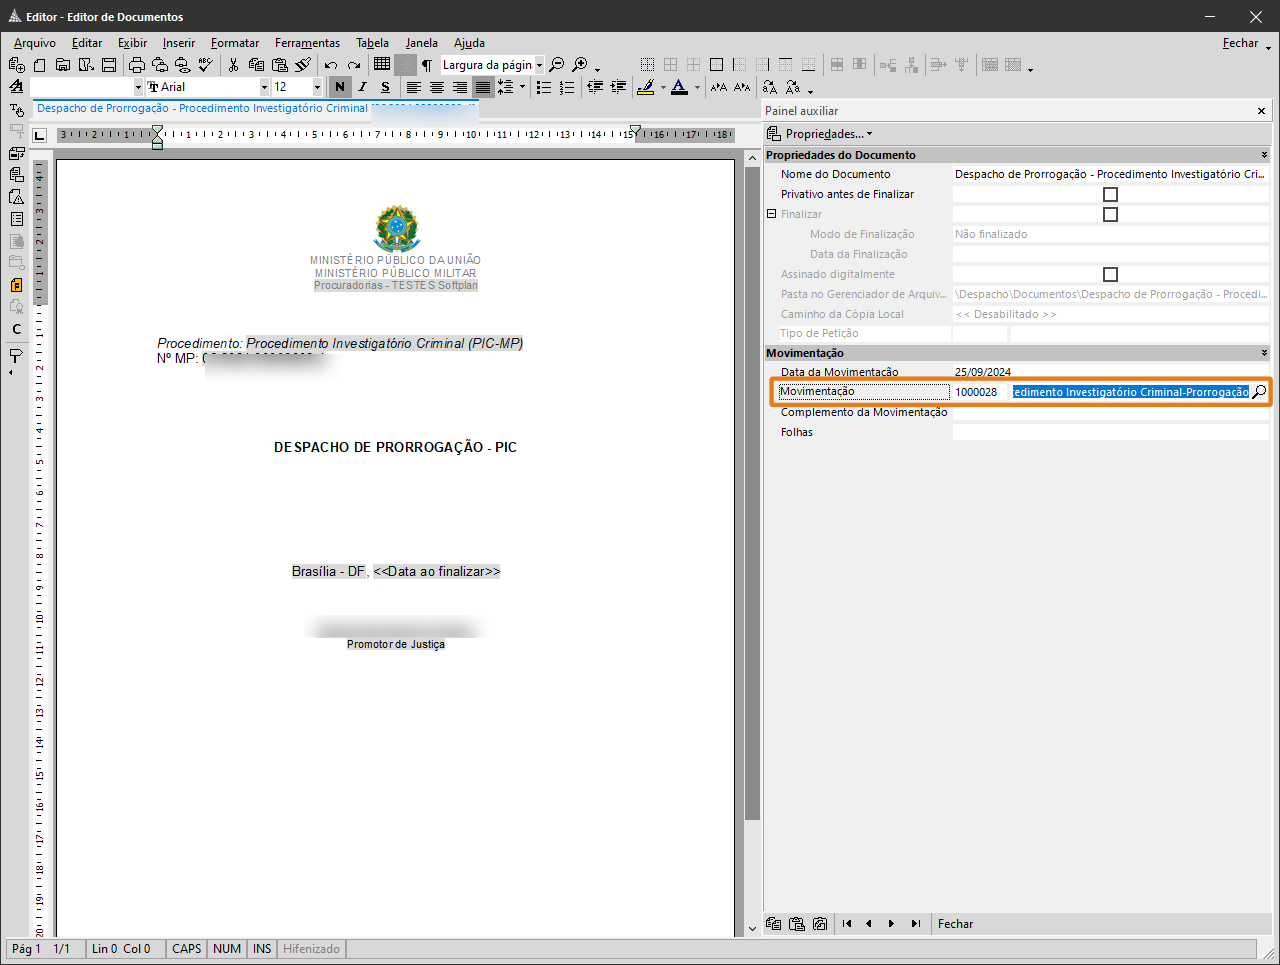
Task: Click the Print icon in toolbar
Action: point(136,65)
